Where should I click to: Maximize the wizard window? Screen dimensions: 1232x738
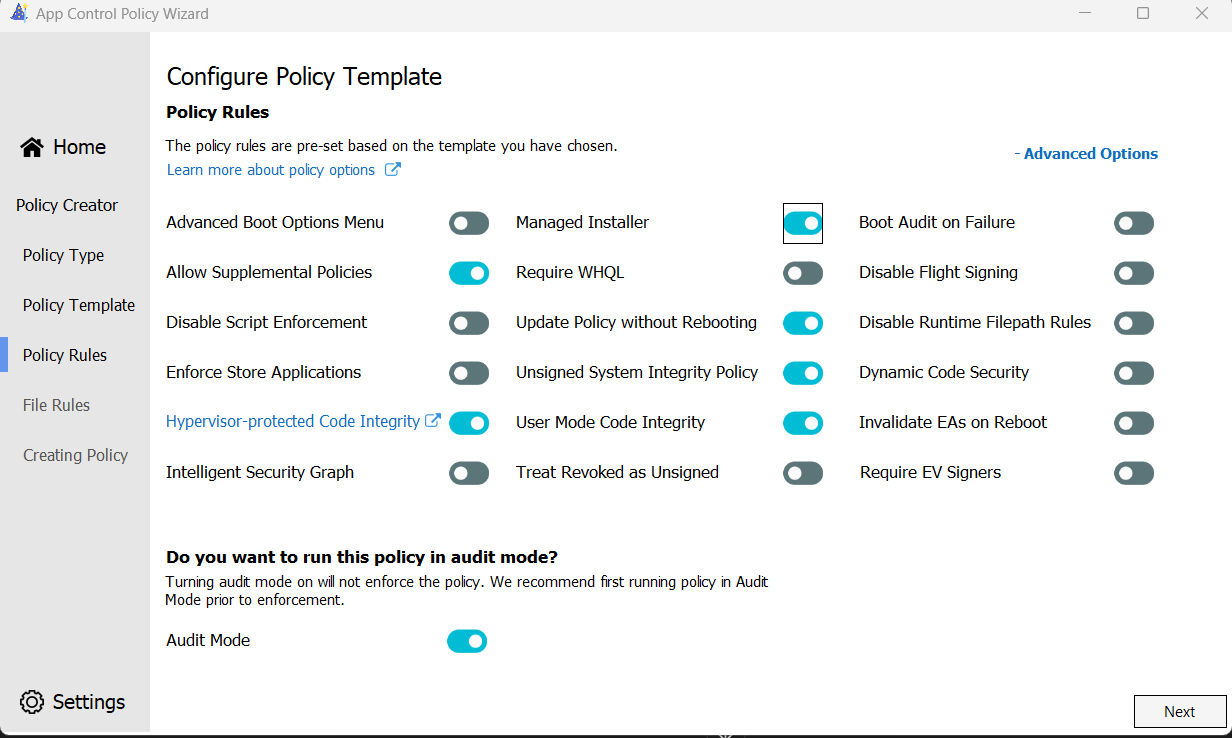coord(1143,14)
